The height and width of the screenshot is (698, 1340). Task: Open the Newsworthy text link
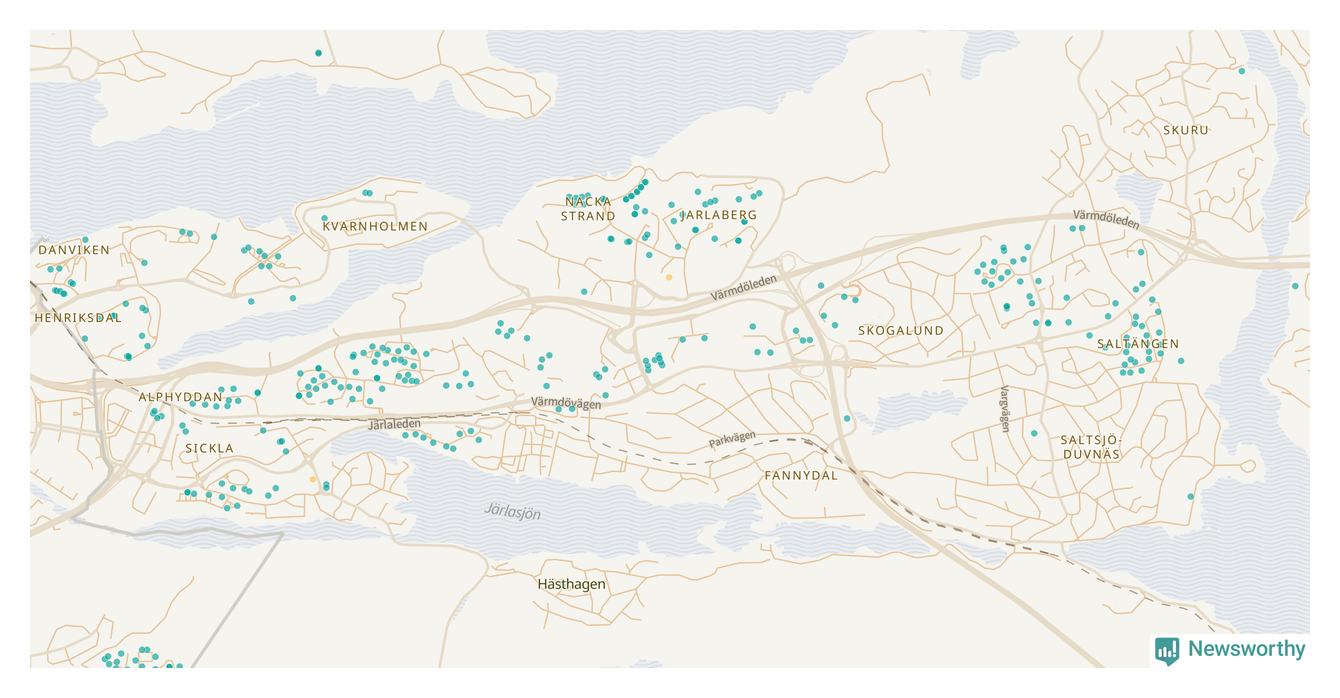(1246, 649)
